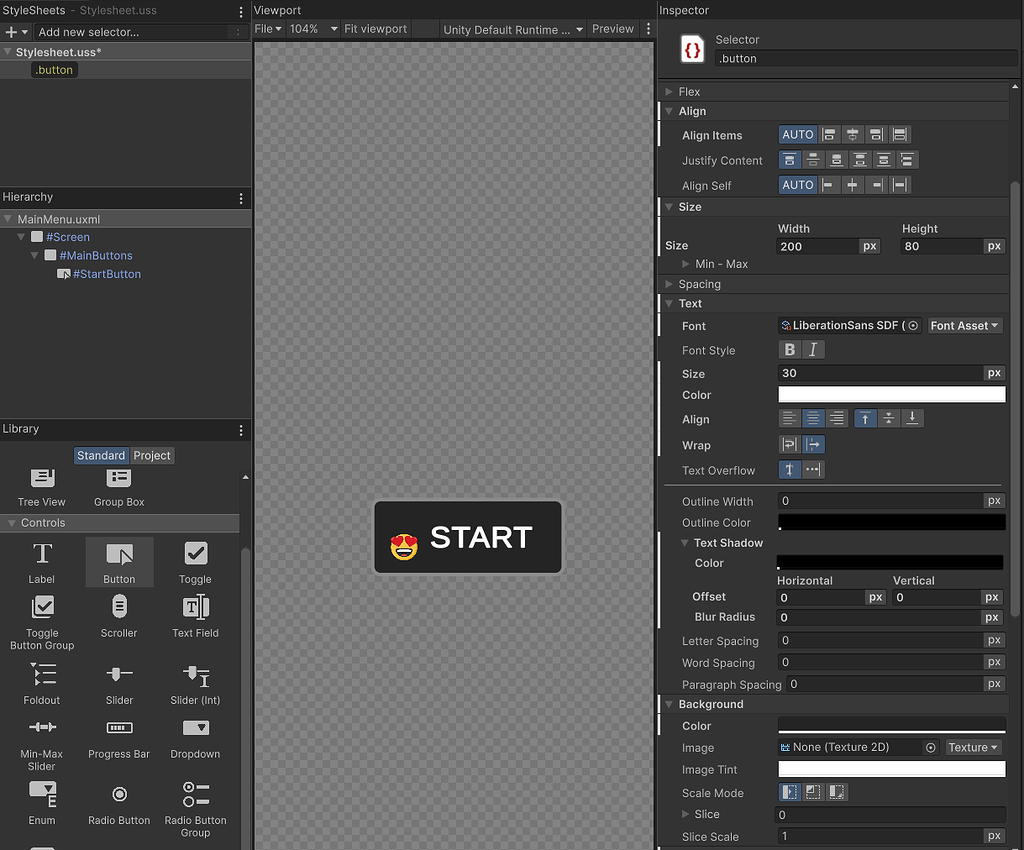Open the viewport zoom percentage dropdown
The image size is (1024, 850).
(x=311, y=29)
